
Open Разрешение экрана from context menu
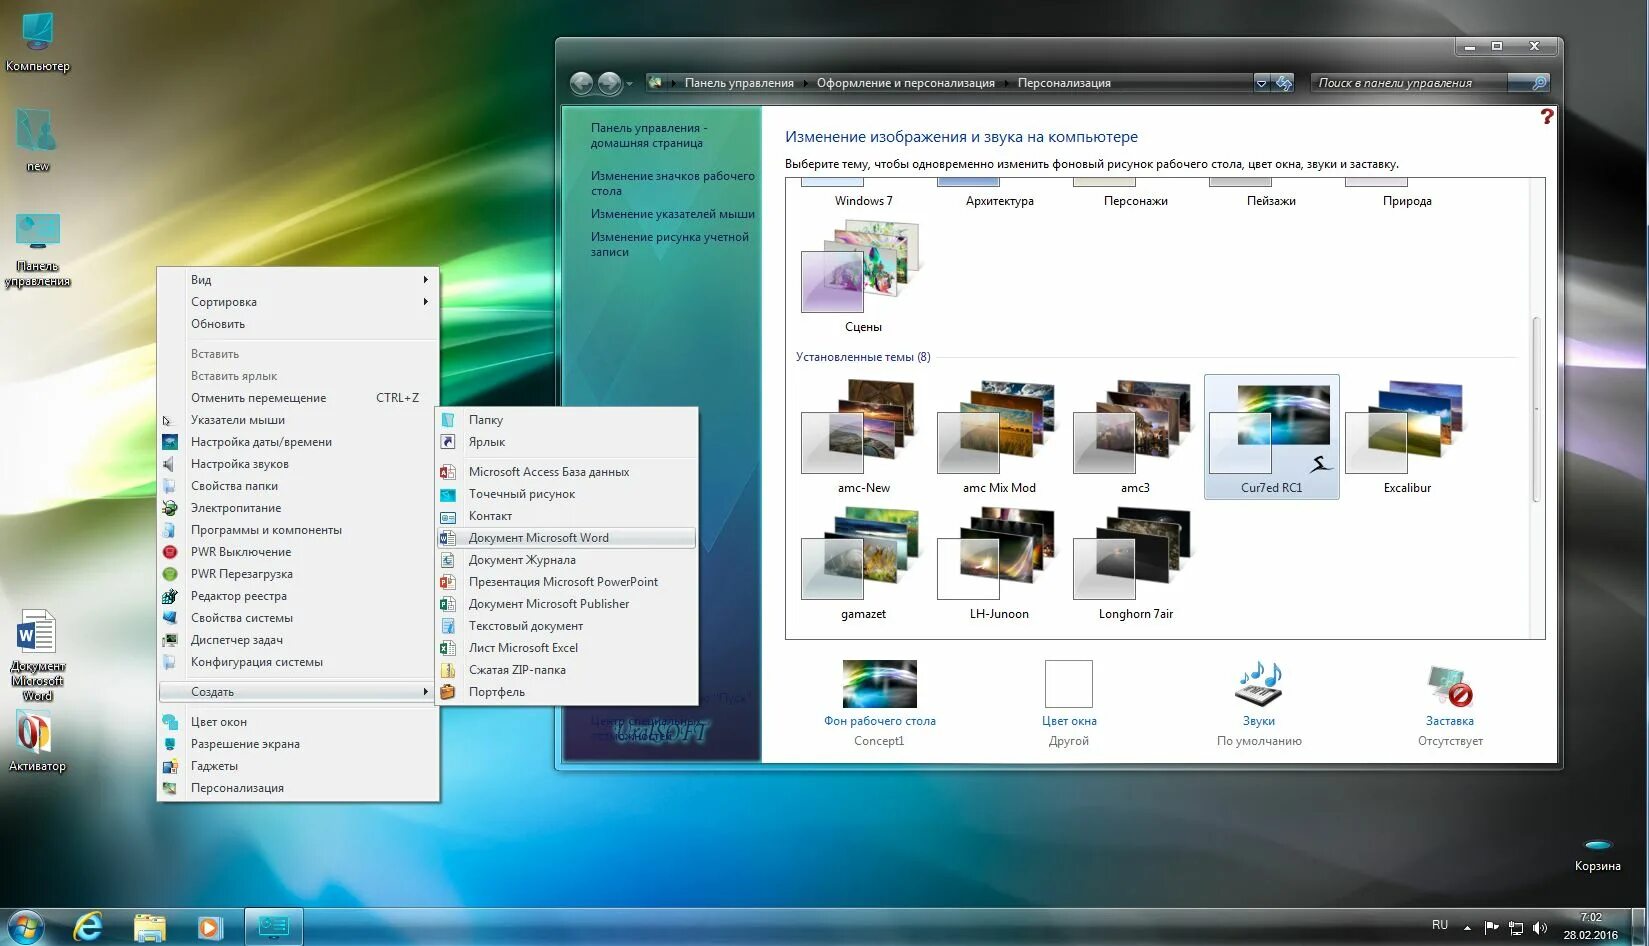pos(298,744)
